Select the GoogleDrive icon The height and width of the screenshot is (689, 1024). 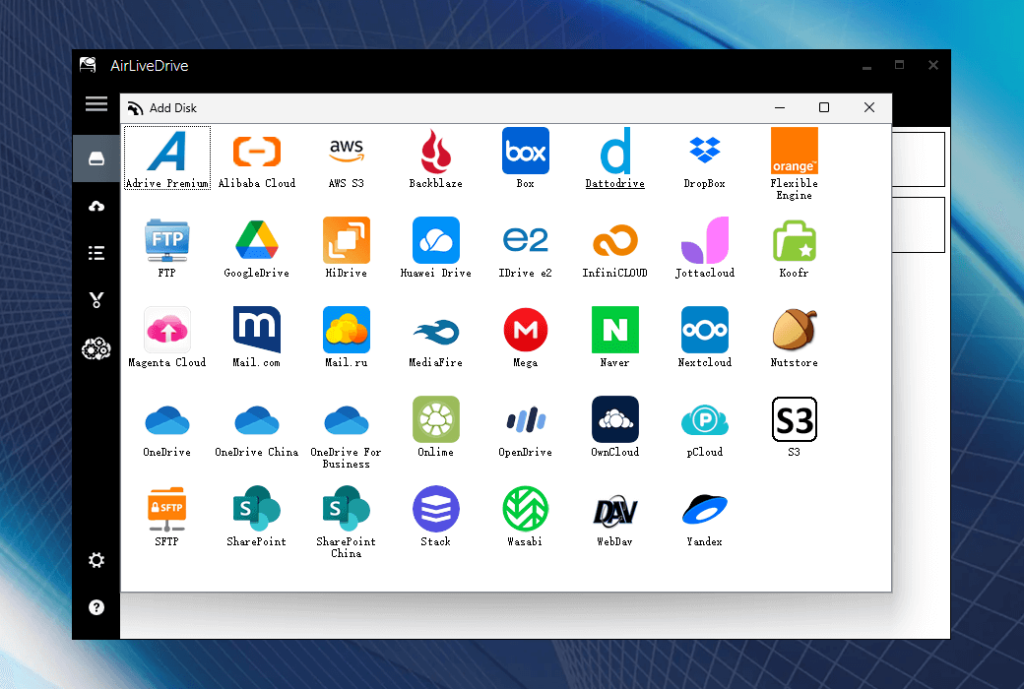point(257,248)
